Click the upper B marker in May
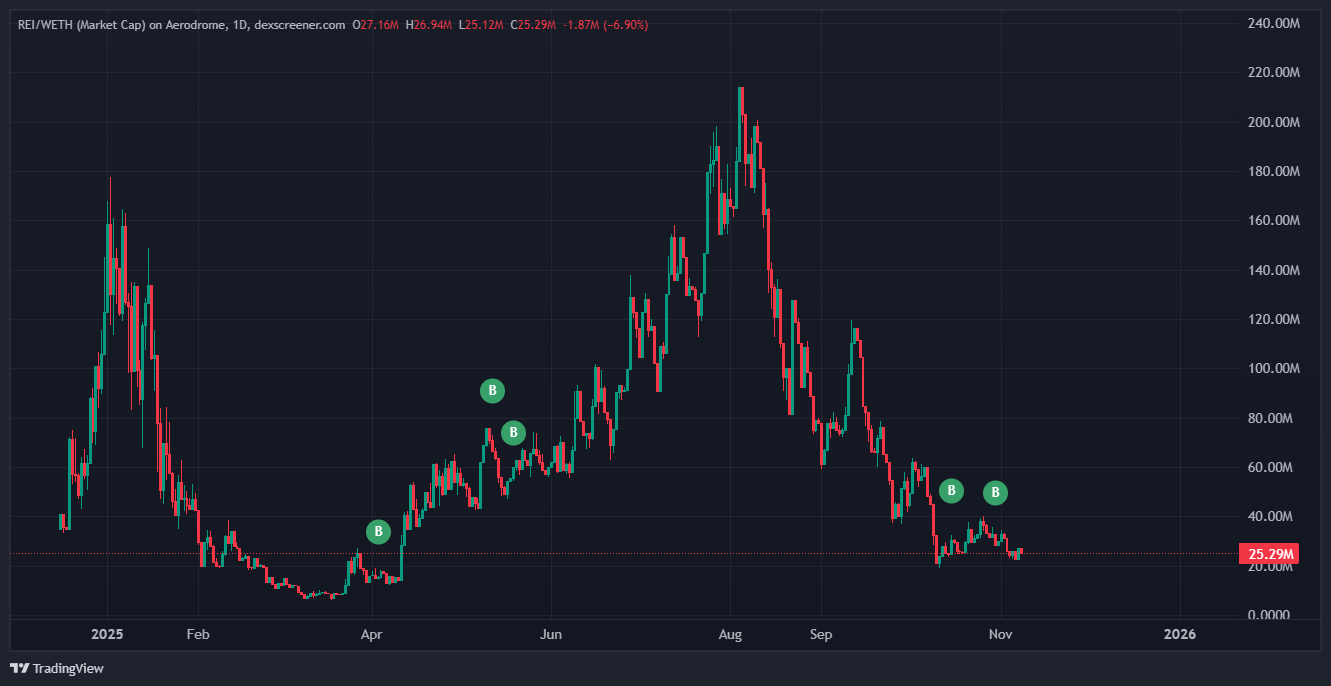1331x686 pixels. [x=492, y=391]
